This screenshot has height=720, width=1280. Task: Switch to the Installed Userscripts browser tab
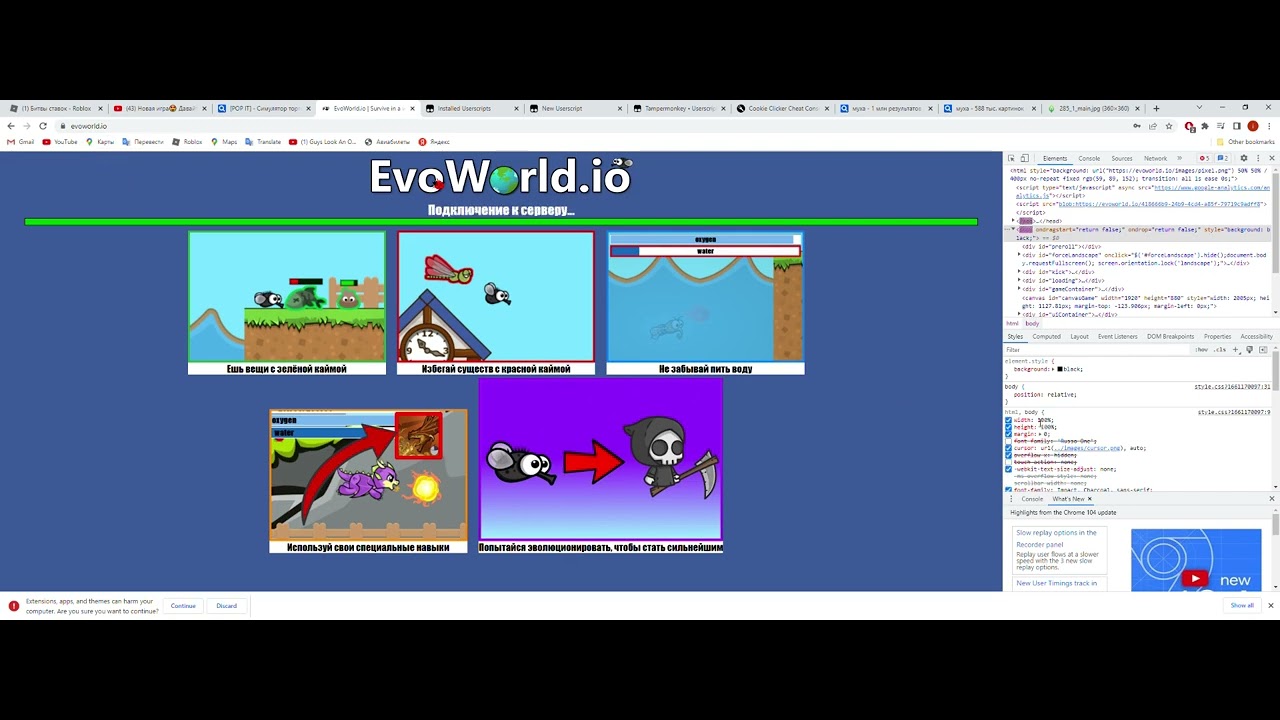(470, 108)
